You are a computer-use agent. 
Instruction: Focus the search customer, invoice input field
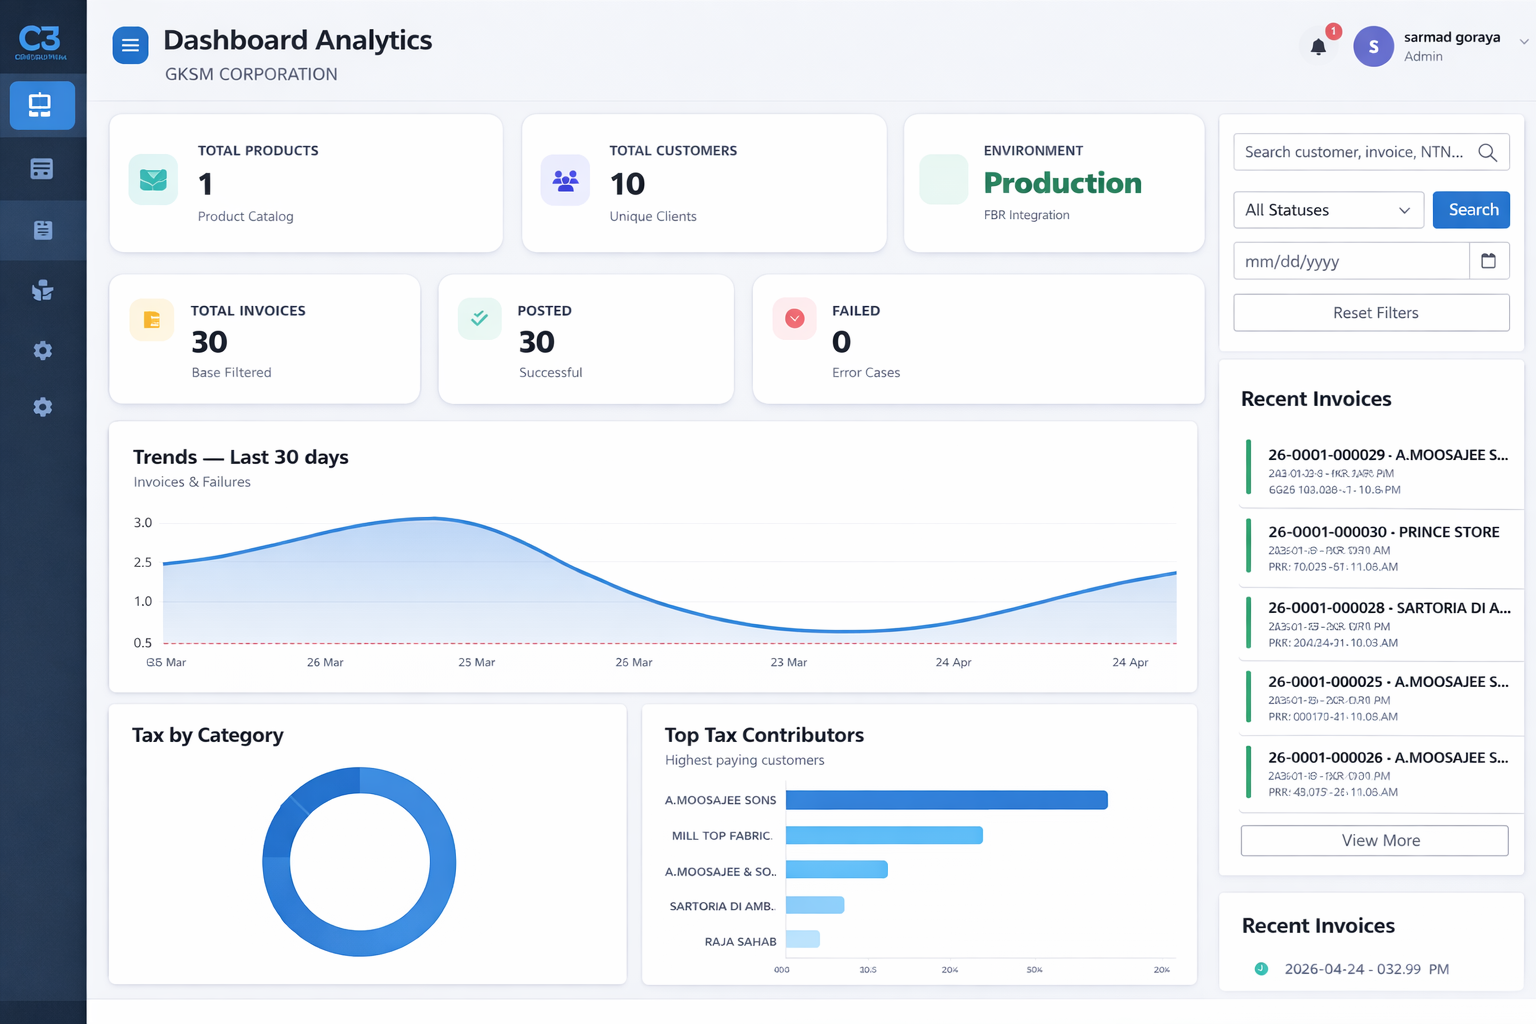(1353, 152)
